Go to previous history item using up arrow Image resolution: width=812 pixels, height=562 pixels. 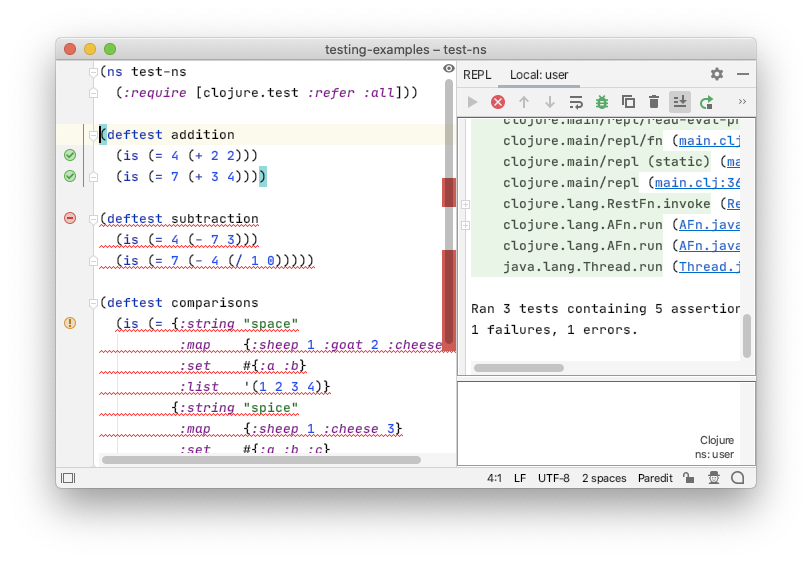point(524,102)
